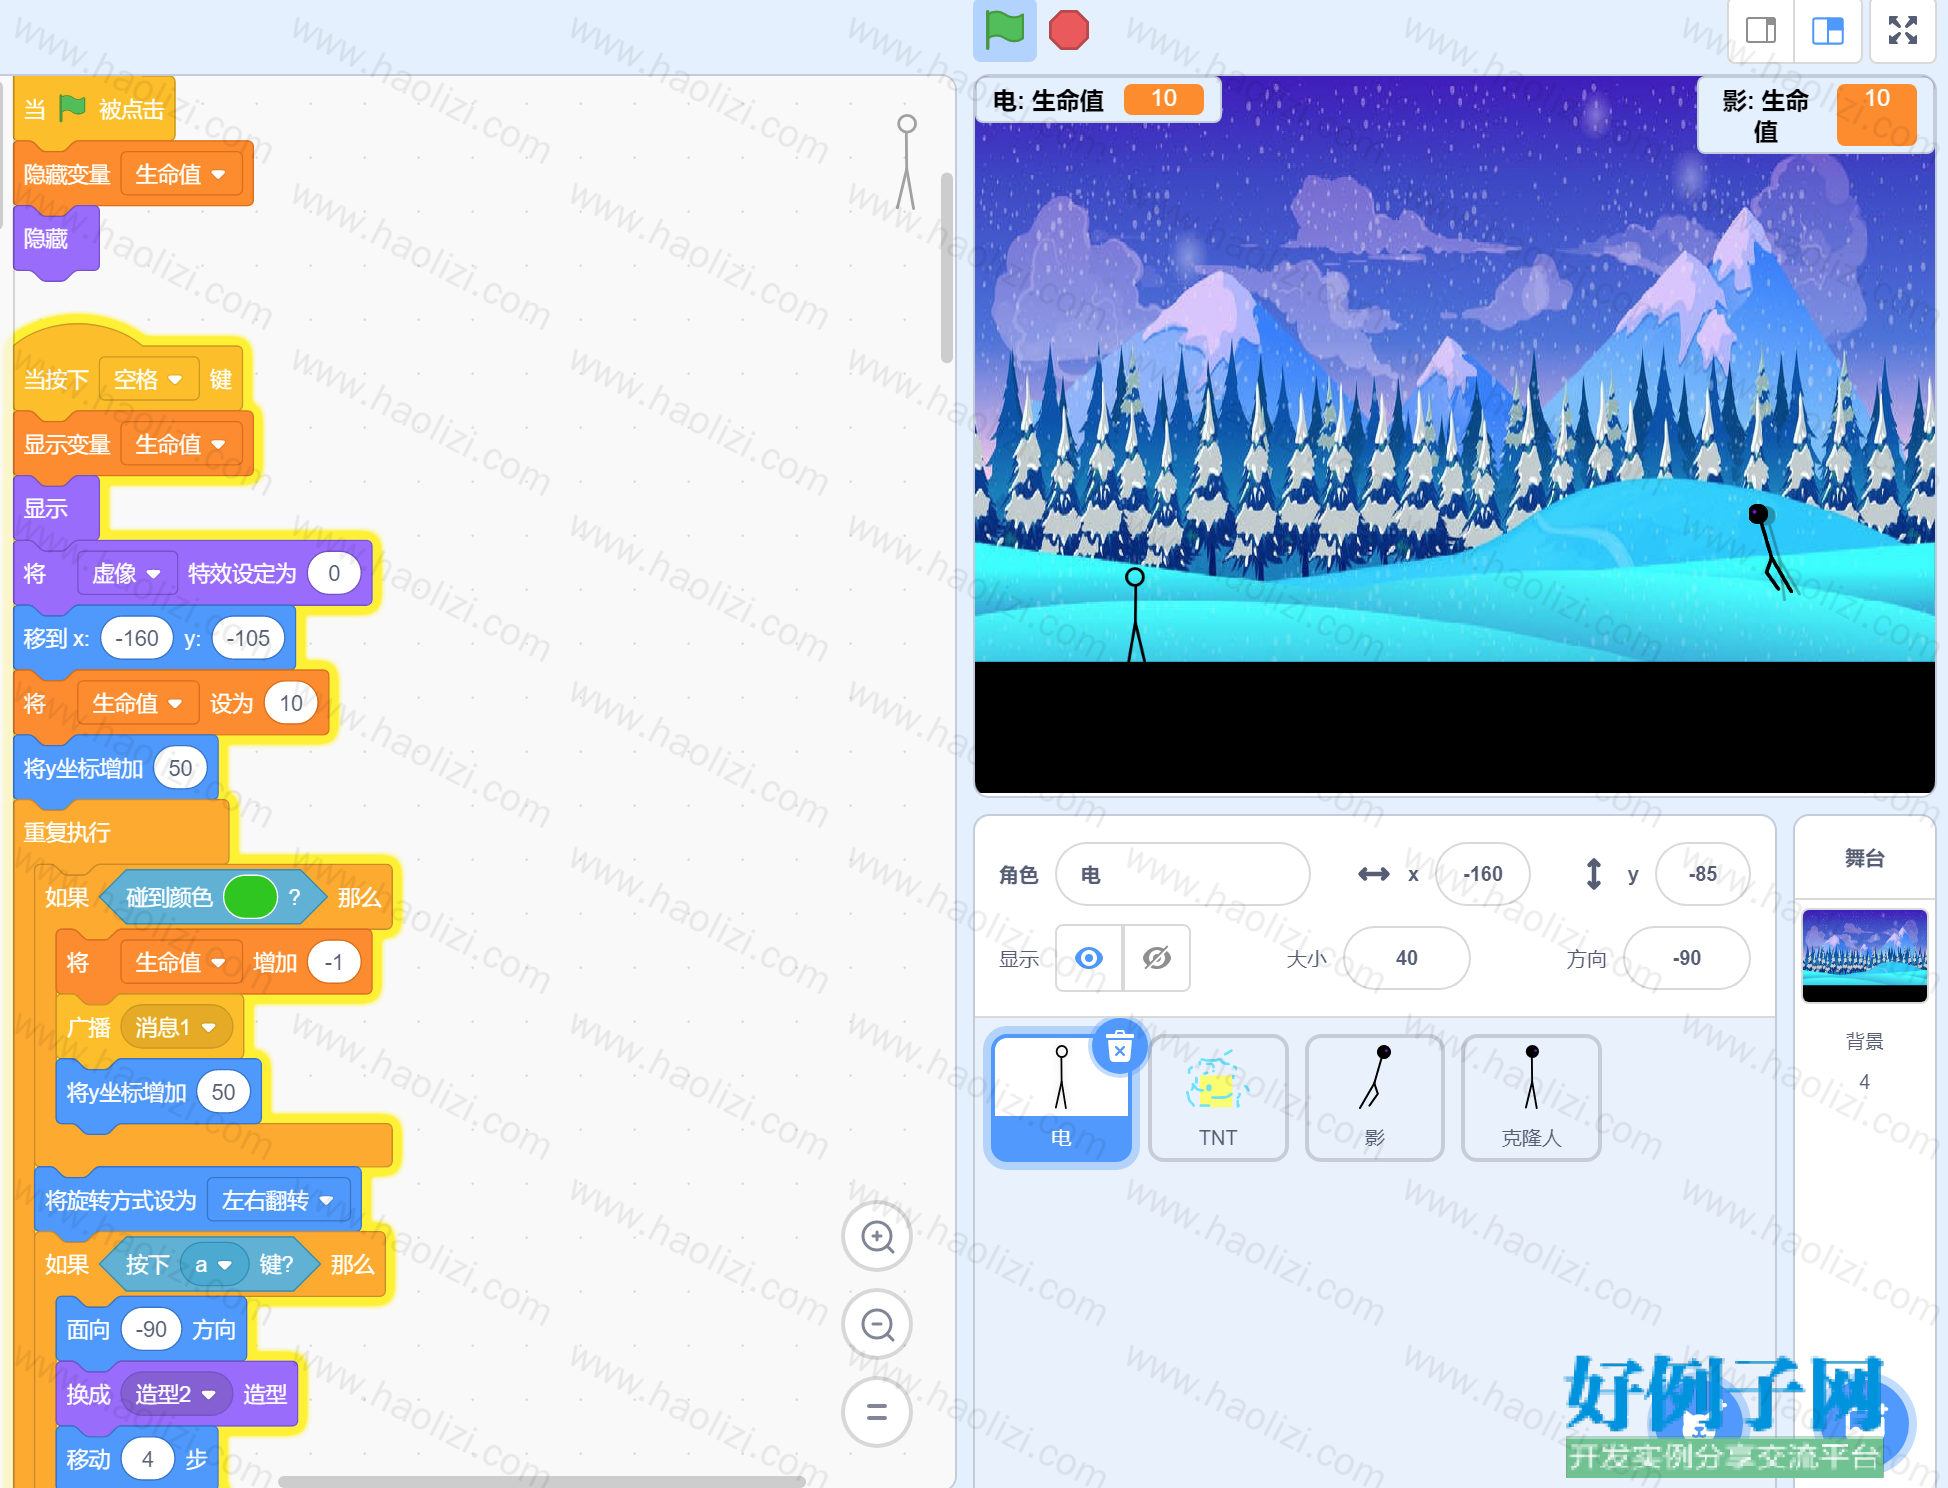Click the black stick figure on stage

click(x=1769, y=548)
